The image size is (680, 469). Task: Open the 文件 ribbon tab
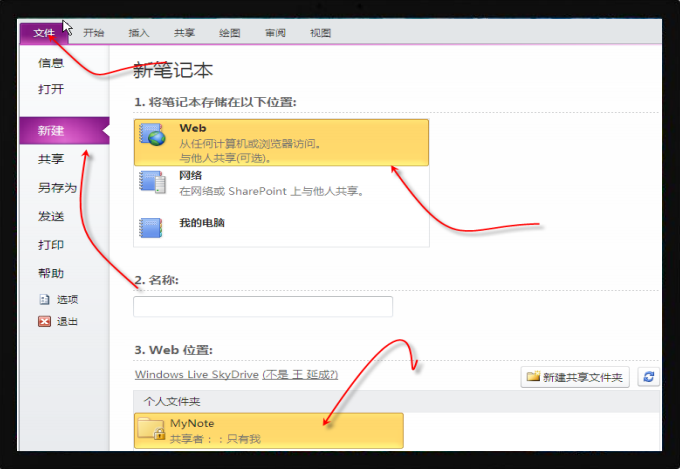[x=44, y=33]
